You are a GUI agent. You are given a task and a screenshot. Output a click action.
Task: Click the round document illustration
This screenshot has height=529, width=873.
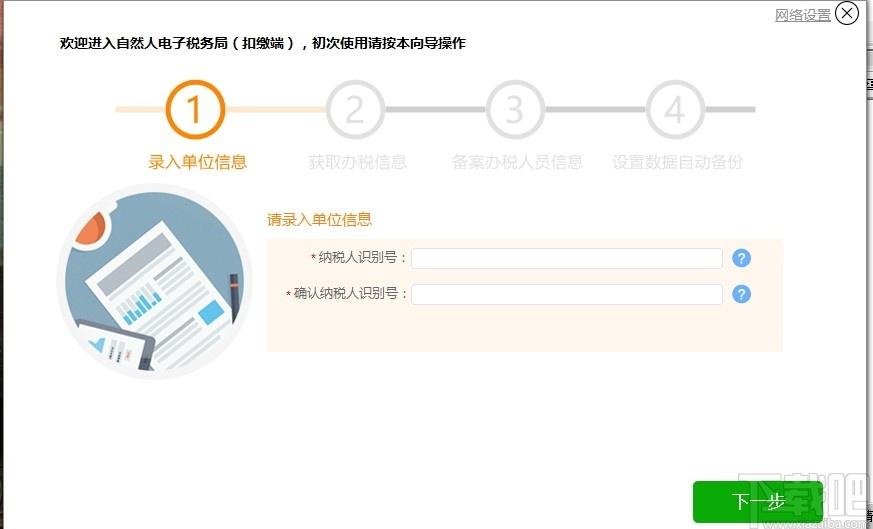154,284
